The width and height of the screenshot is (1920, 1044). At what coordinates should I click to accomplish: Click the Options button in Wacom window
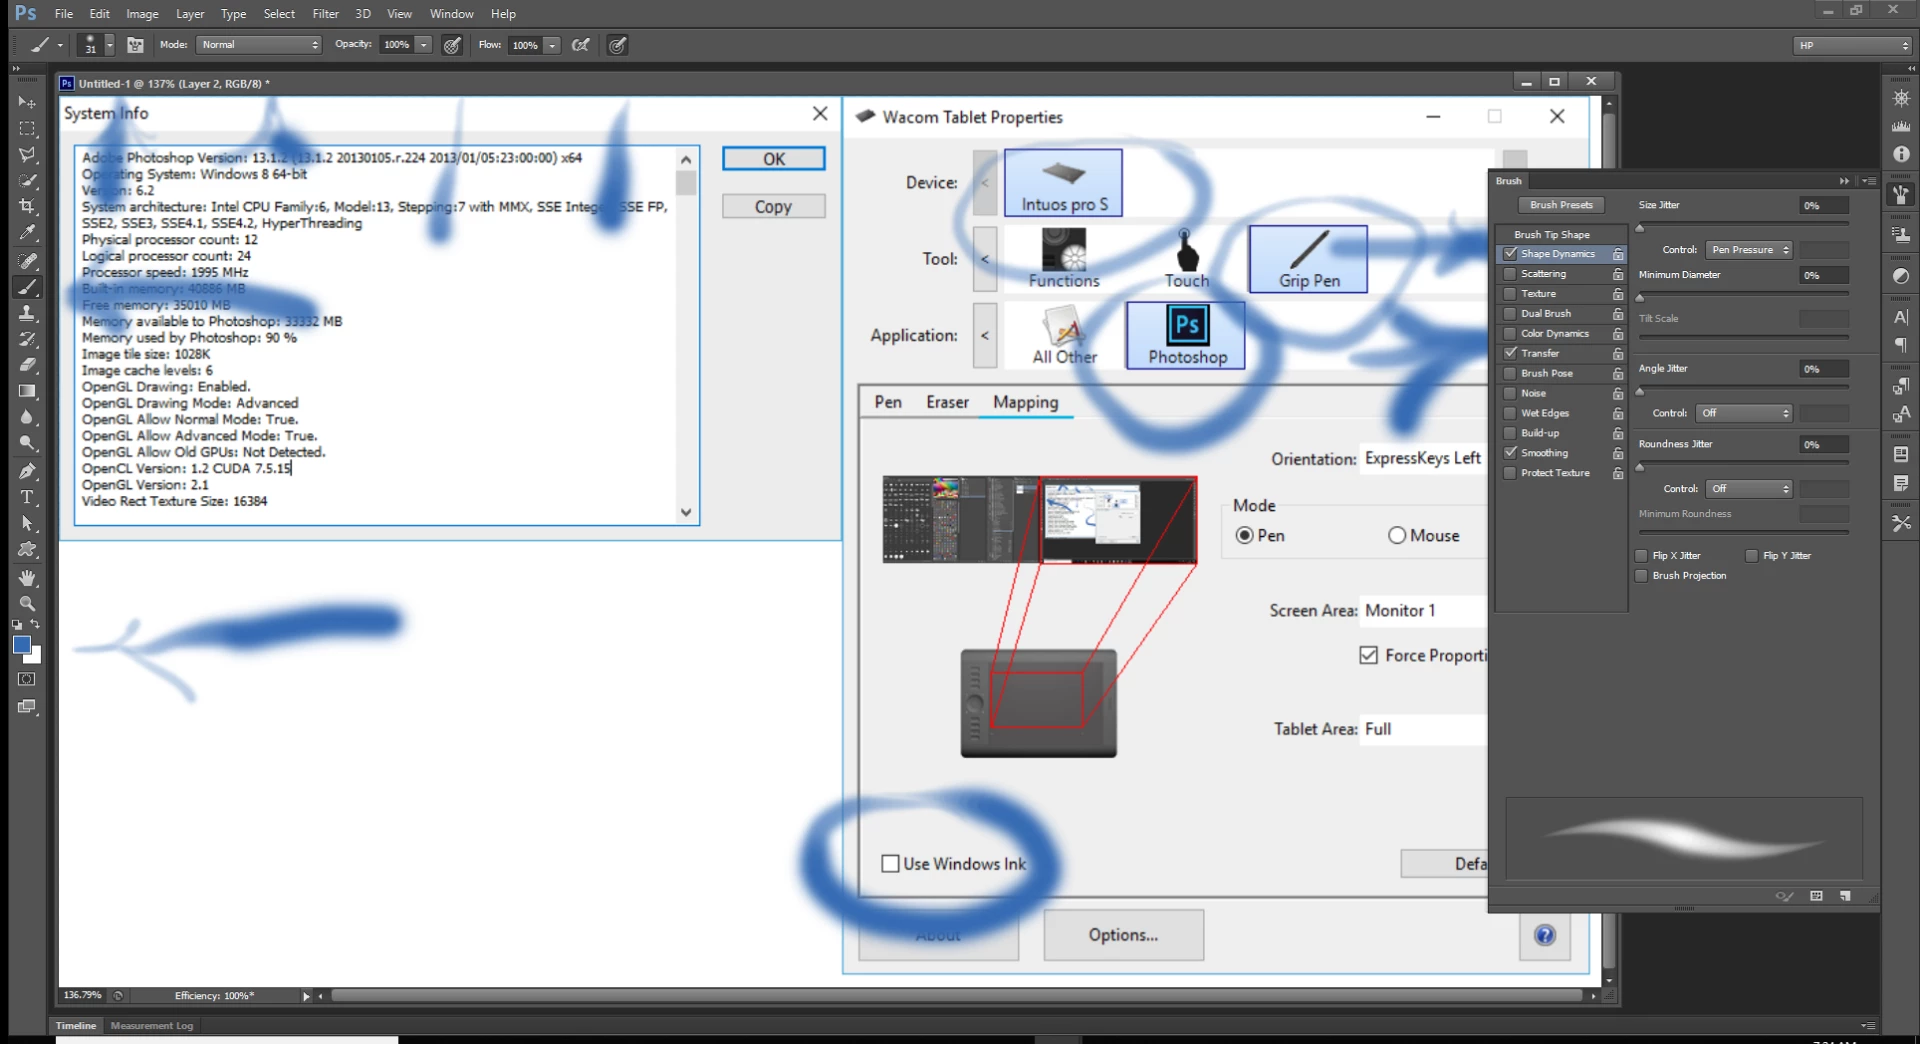click(x=1124, y=935)
